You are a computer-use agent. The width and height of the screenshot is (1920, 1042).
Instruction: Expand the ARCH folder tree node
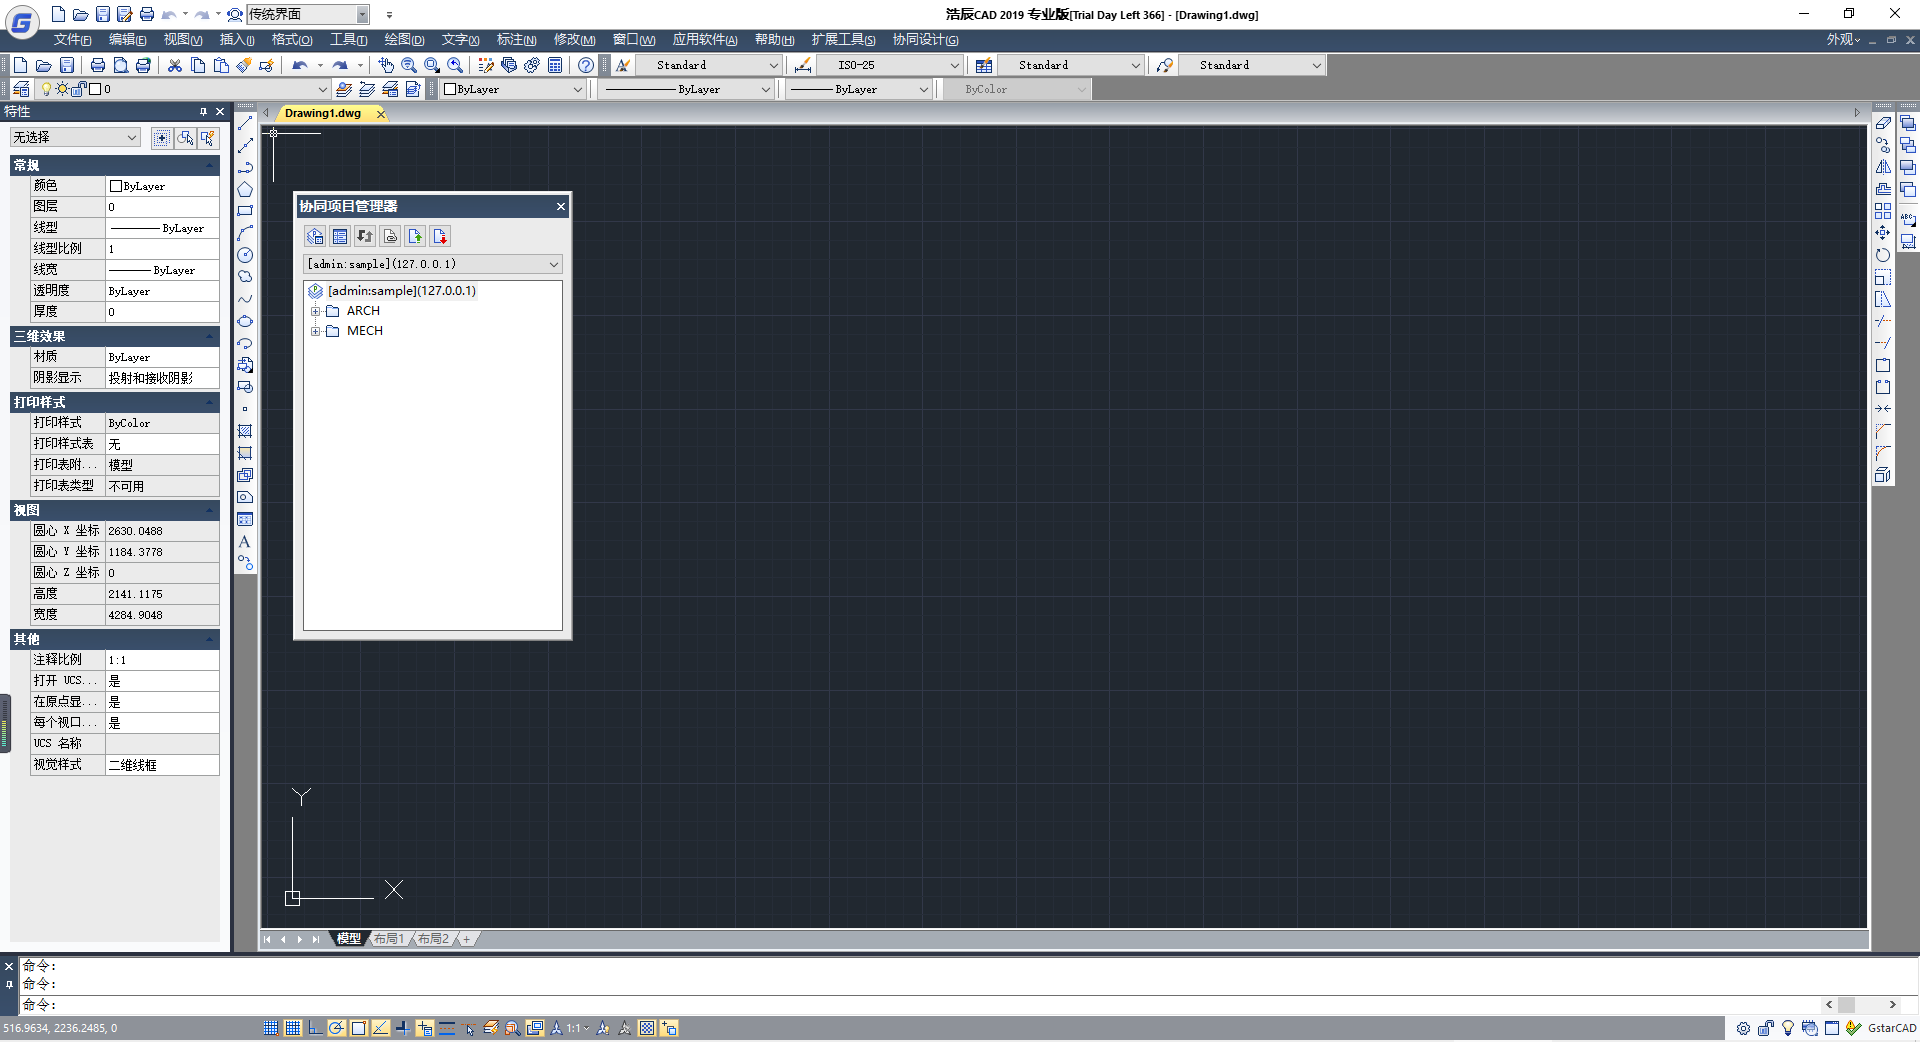[x=315, y=311]
